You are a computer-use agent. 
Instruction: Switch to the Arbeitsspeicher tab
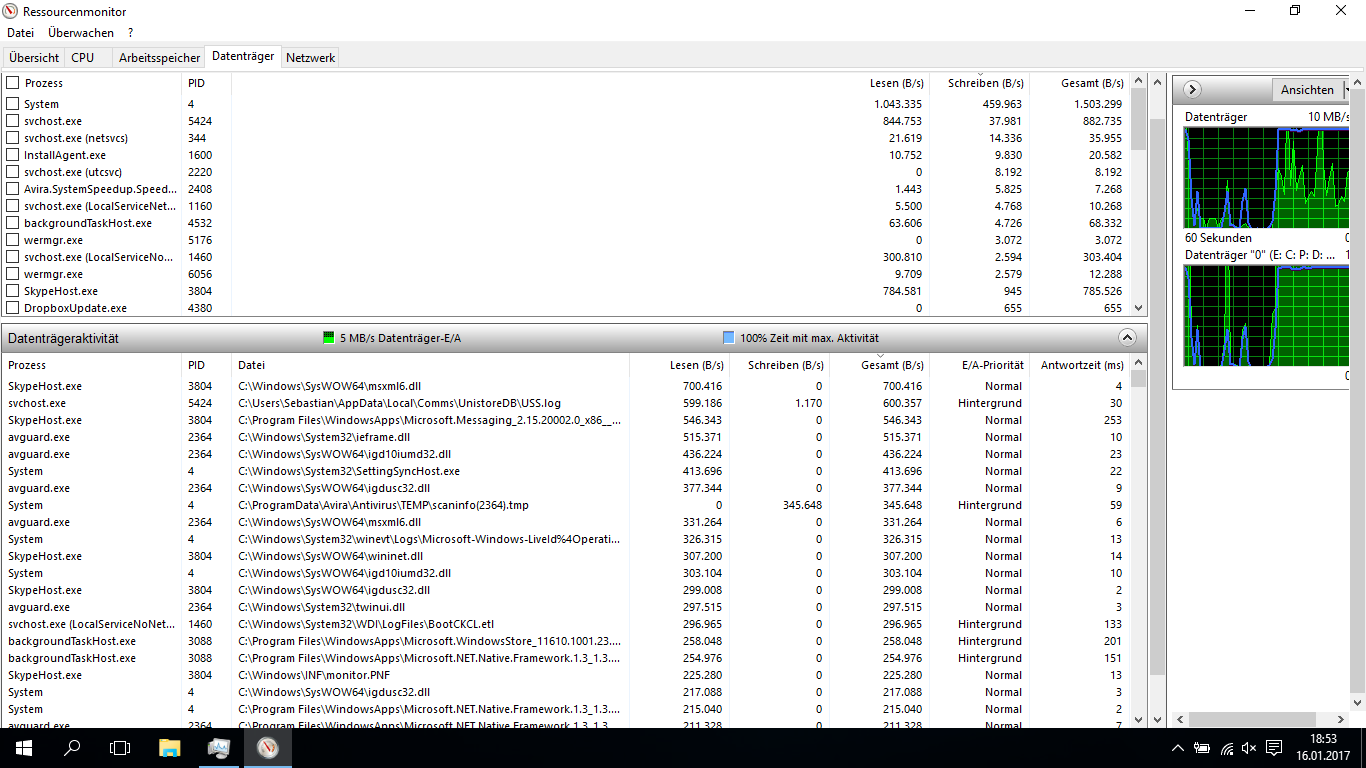(159, 58)
